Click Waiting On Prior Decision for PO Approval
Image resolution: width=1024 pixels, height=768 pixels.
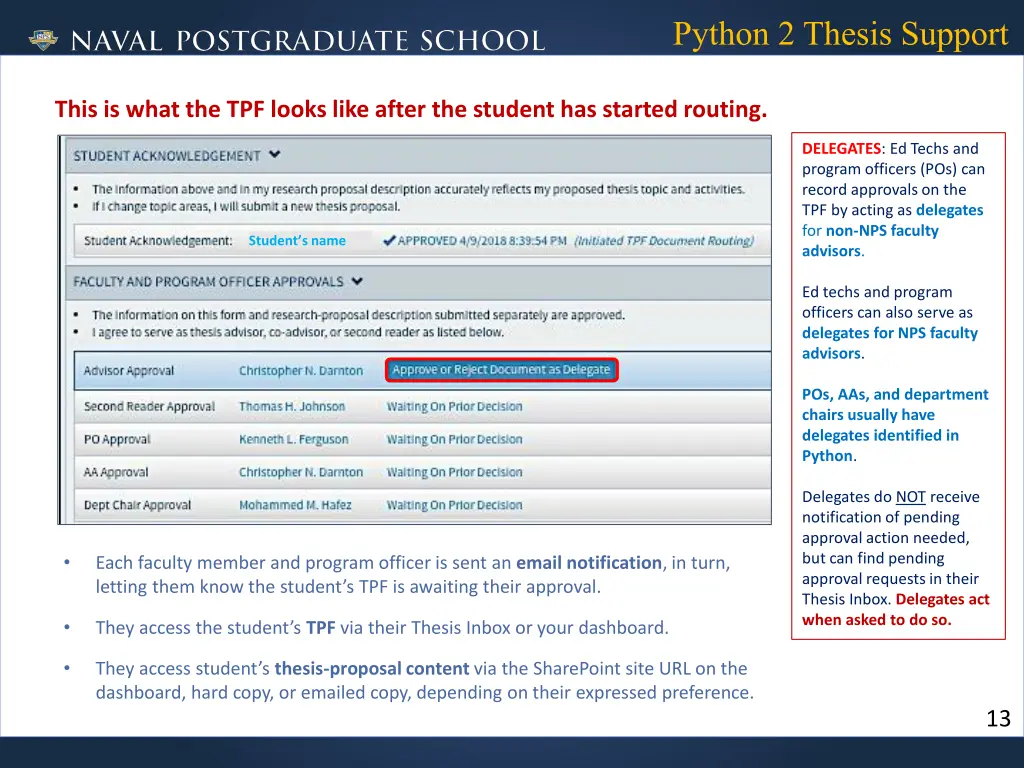455,439
